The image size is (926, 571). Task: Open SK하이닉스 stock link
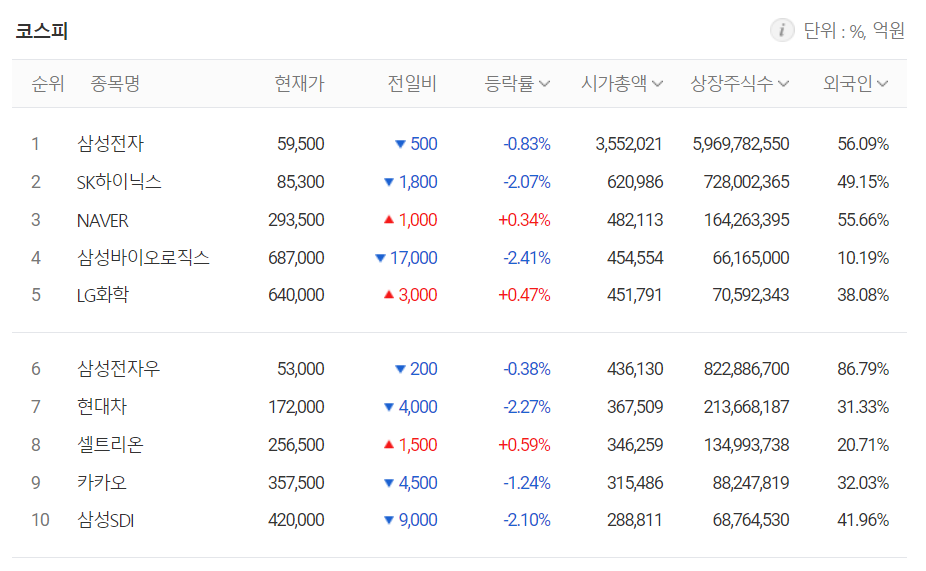[119, 182]
